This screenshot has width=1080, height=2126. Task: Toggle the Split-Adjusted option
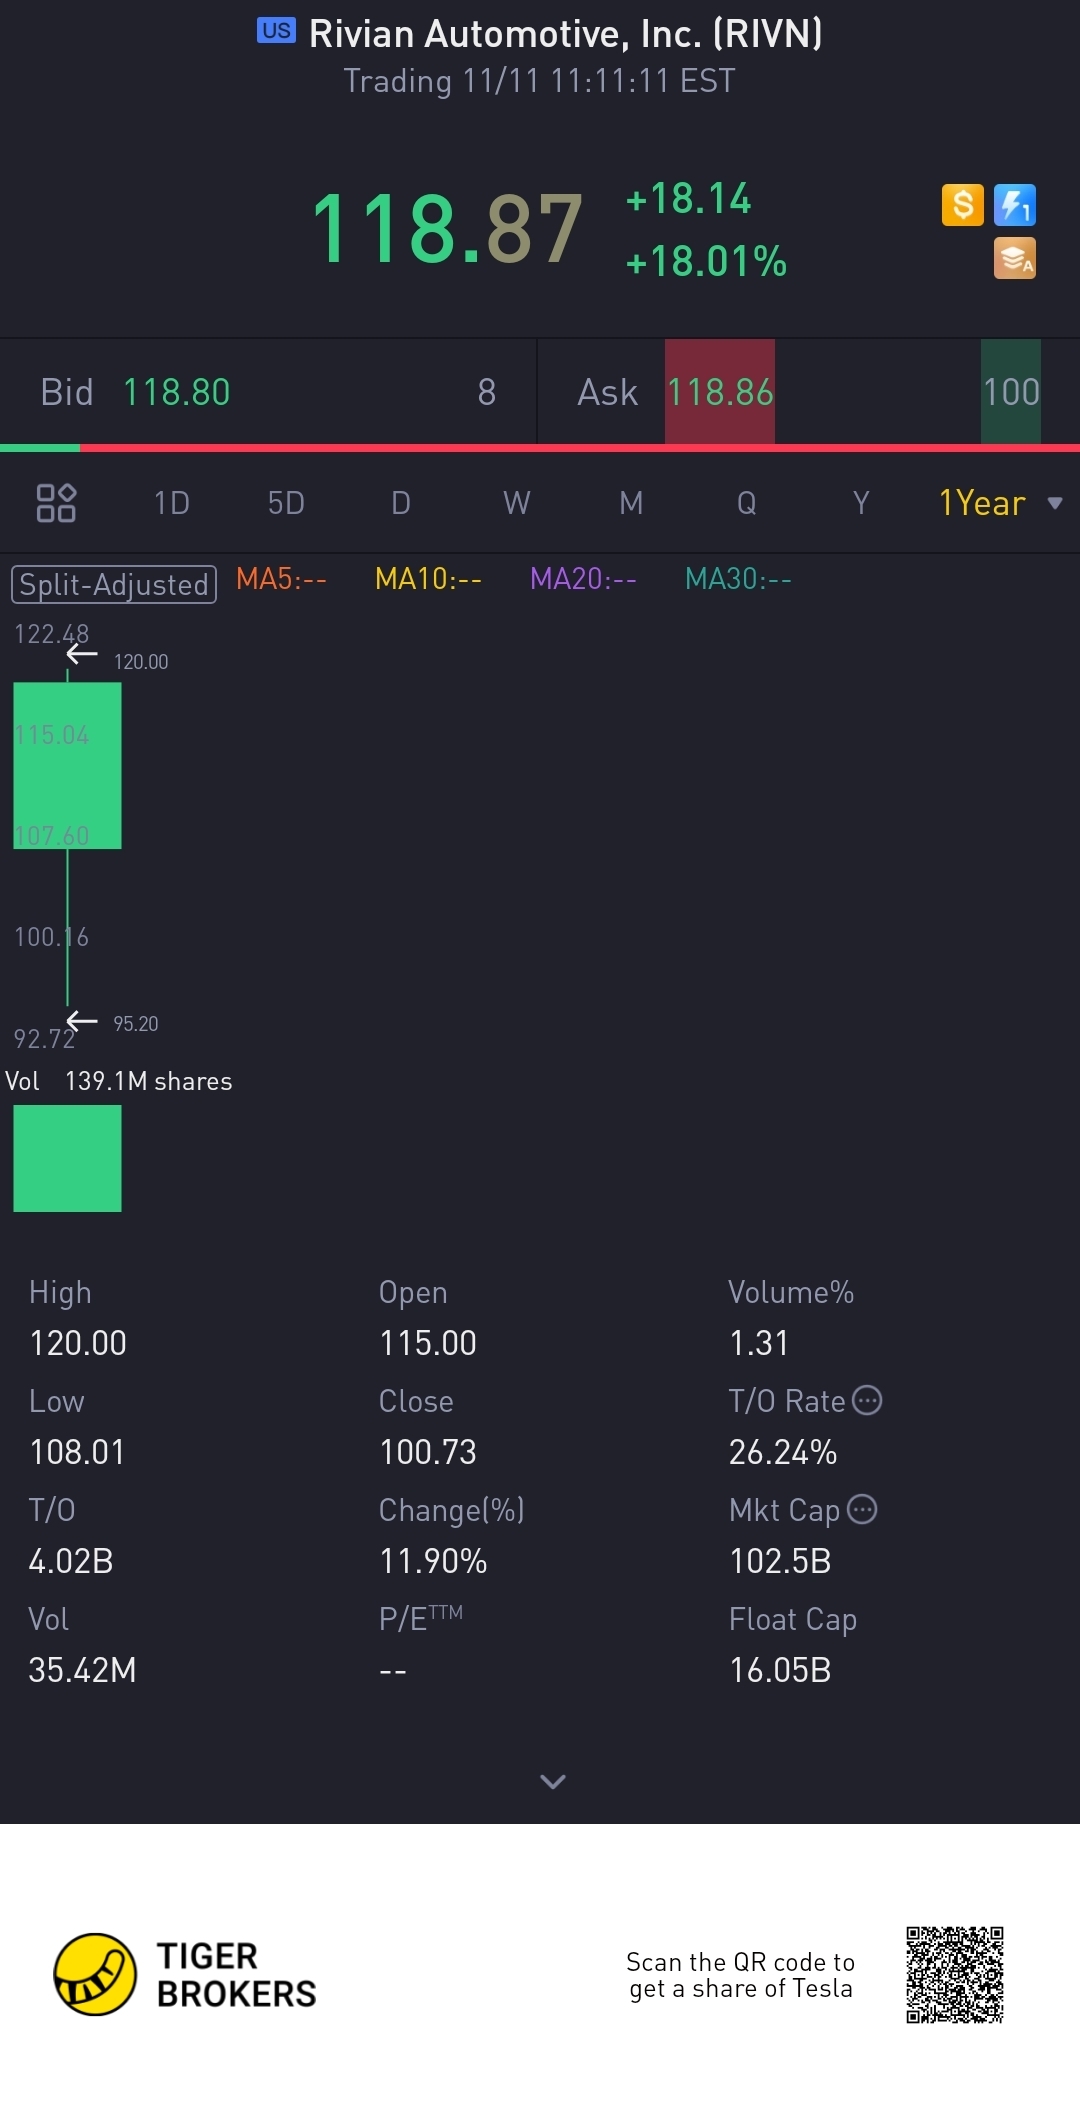114,584
